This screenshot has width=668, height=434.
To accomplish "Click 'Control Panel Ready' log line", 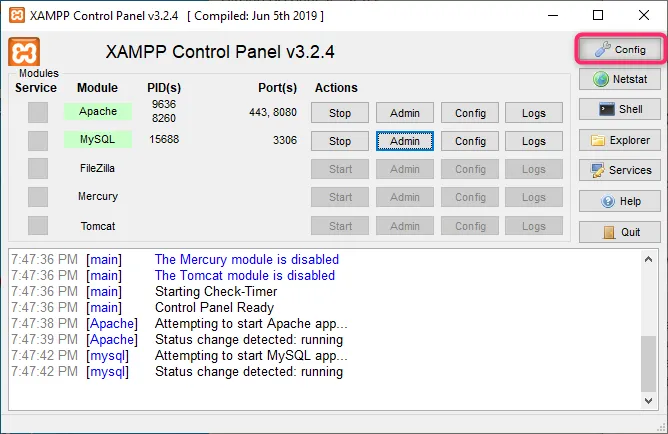I will pyautogui.click(x=214, y=308).
